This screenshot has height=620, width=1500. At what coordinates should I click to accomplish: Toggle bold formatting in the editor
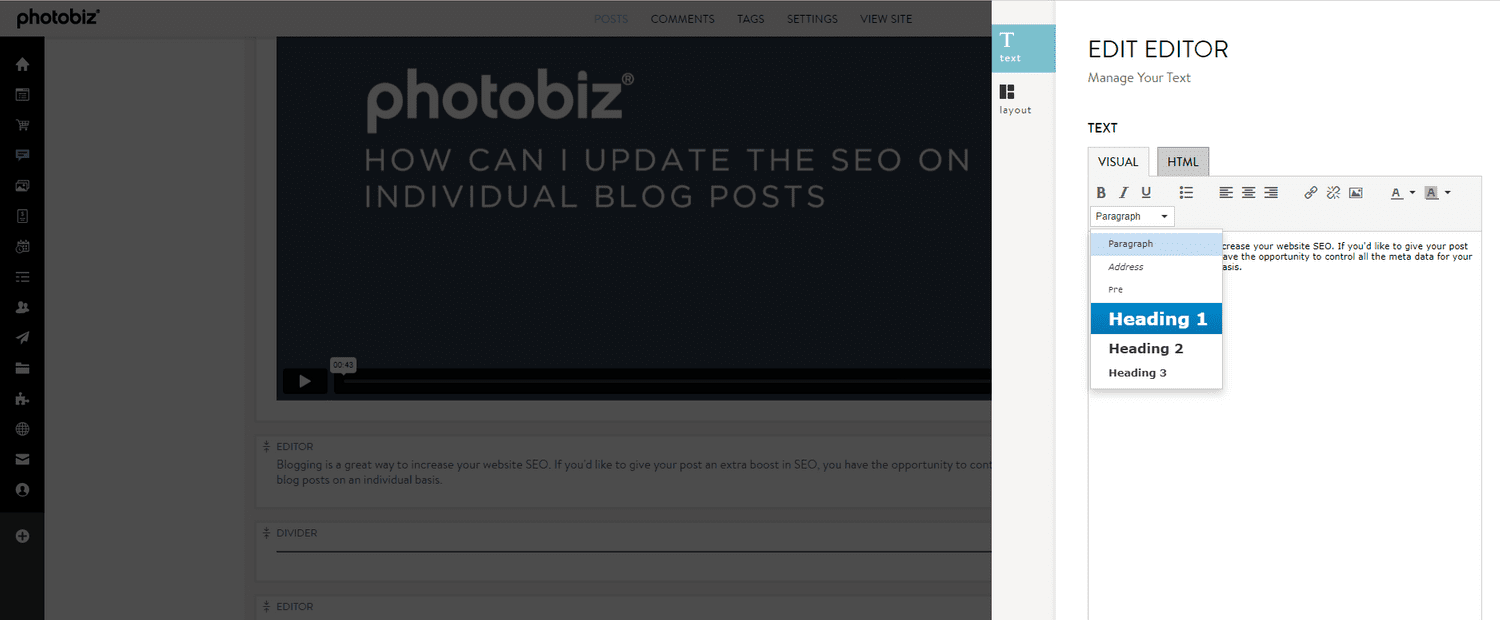coord(1101,192)
